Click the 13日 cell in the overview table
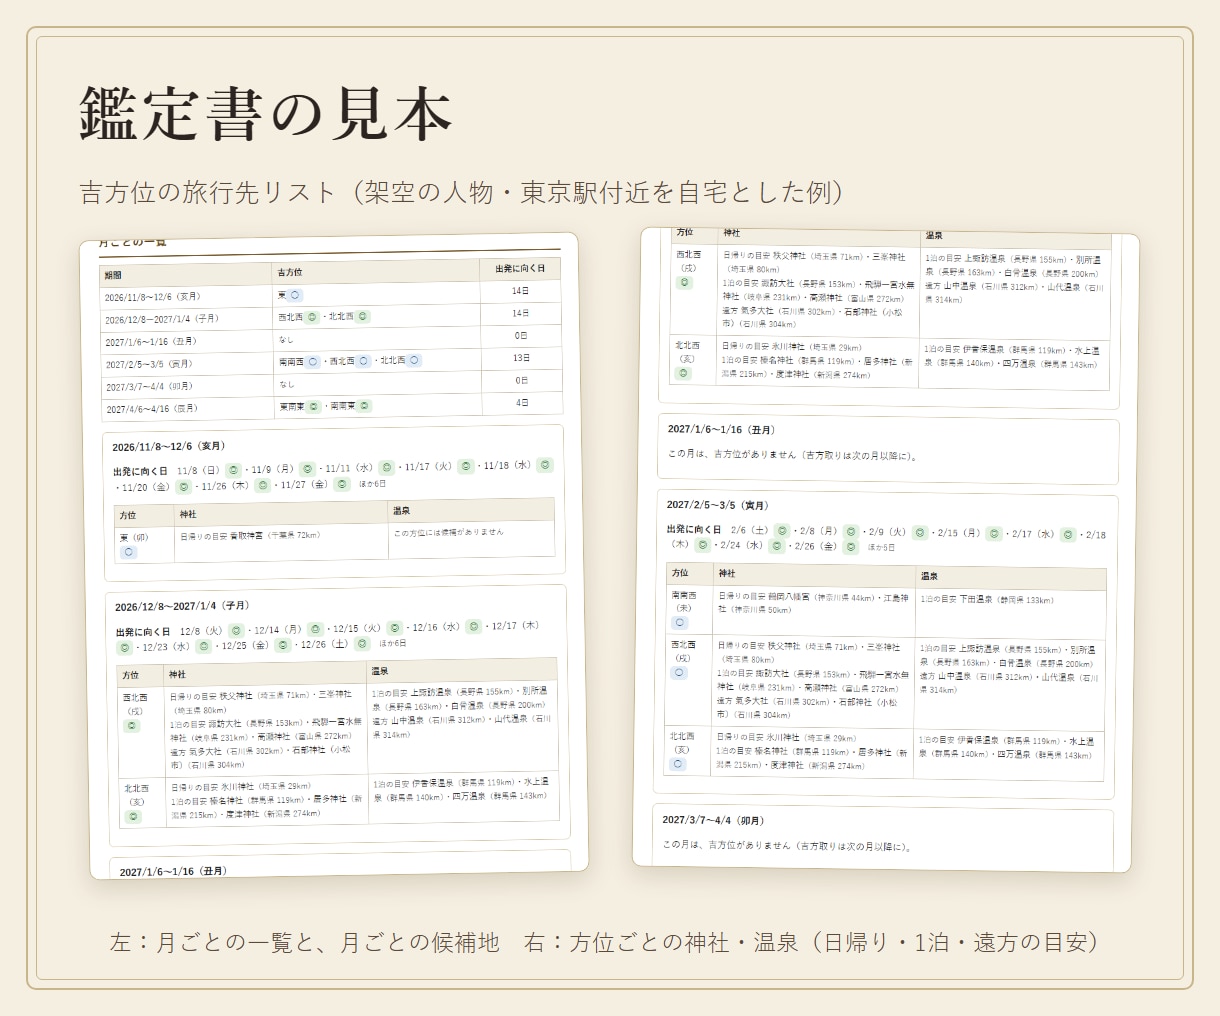1220x1016 pixels. pyautogui.click(x=521, y=357)
